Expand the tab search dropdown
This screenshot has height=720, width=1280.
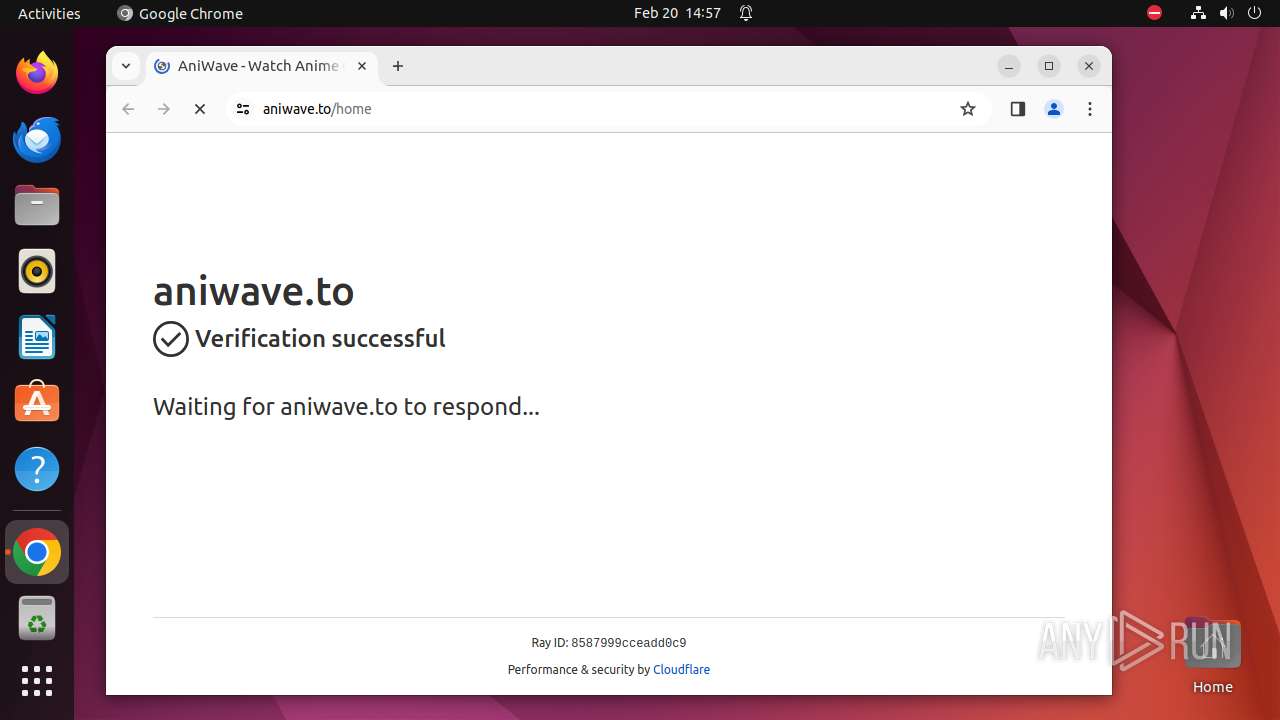(x=126, y=66)
